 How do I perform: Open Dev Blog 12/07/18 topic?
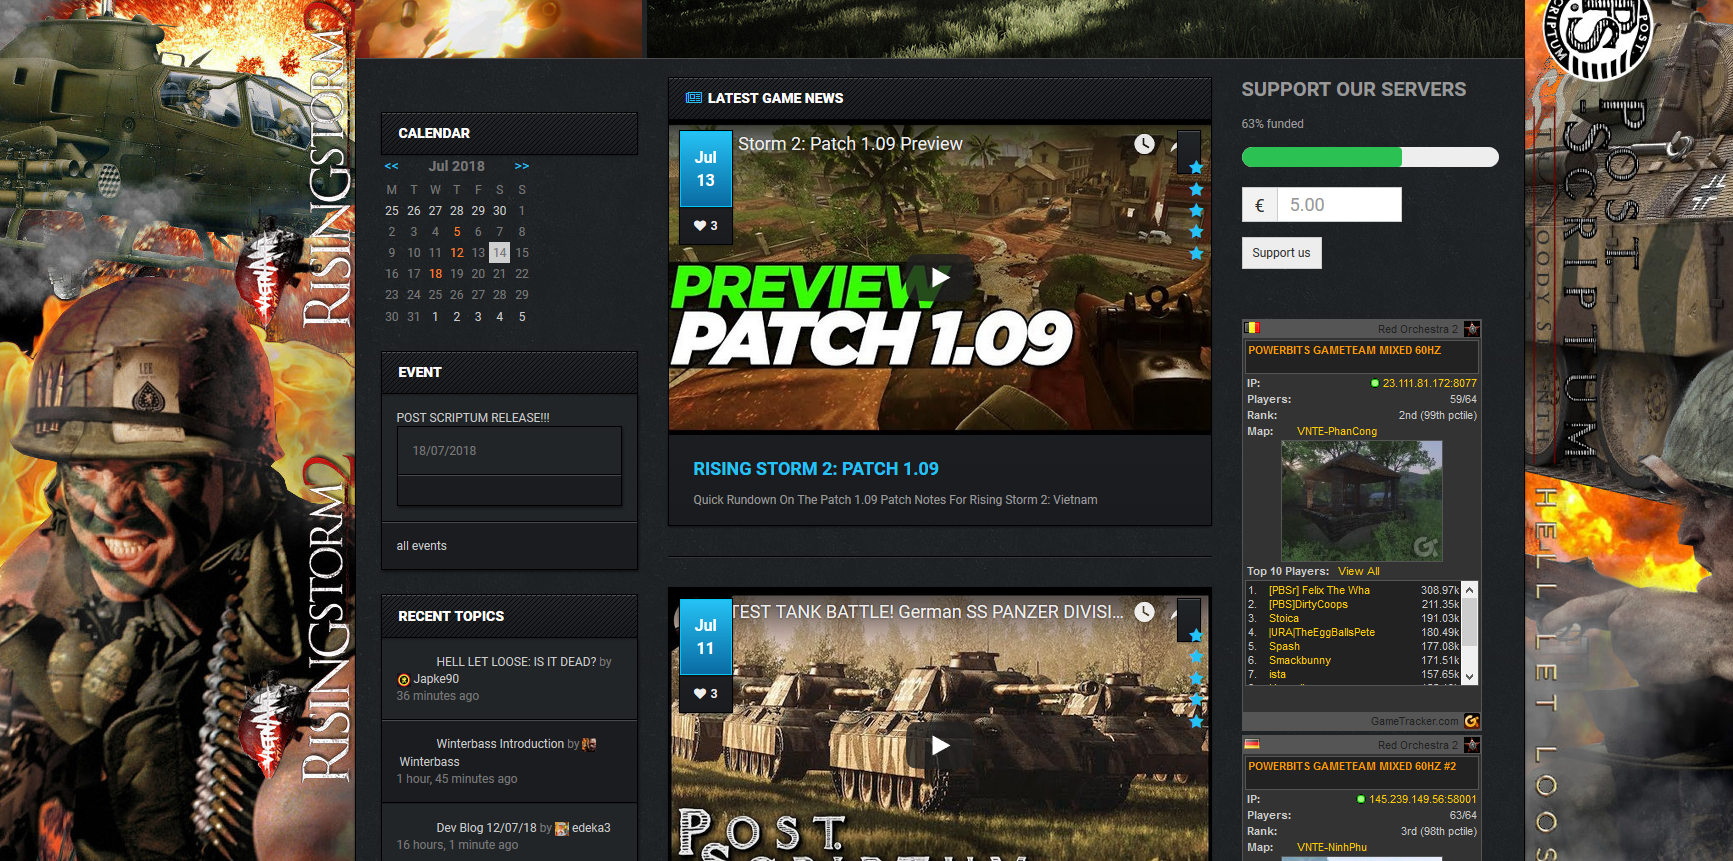(486, 828)
